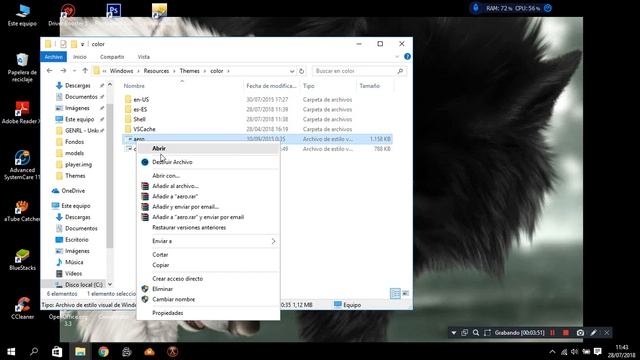Click the Windows Start button
Viewport: 640px width, 360px height.
coord(11,351)
